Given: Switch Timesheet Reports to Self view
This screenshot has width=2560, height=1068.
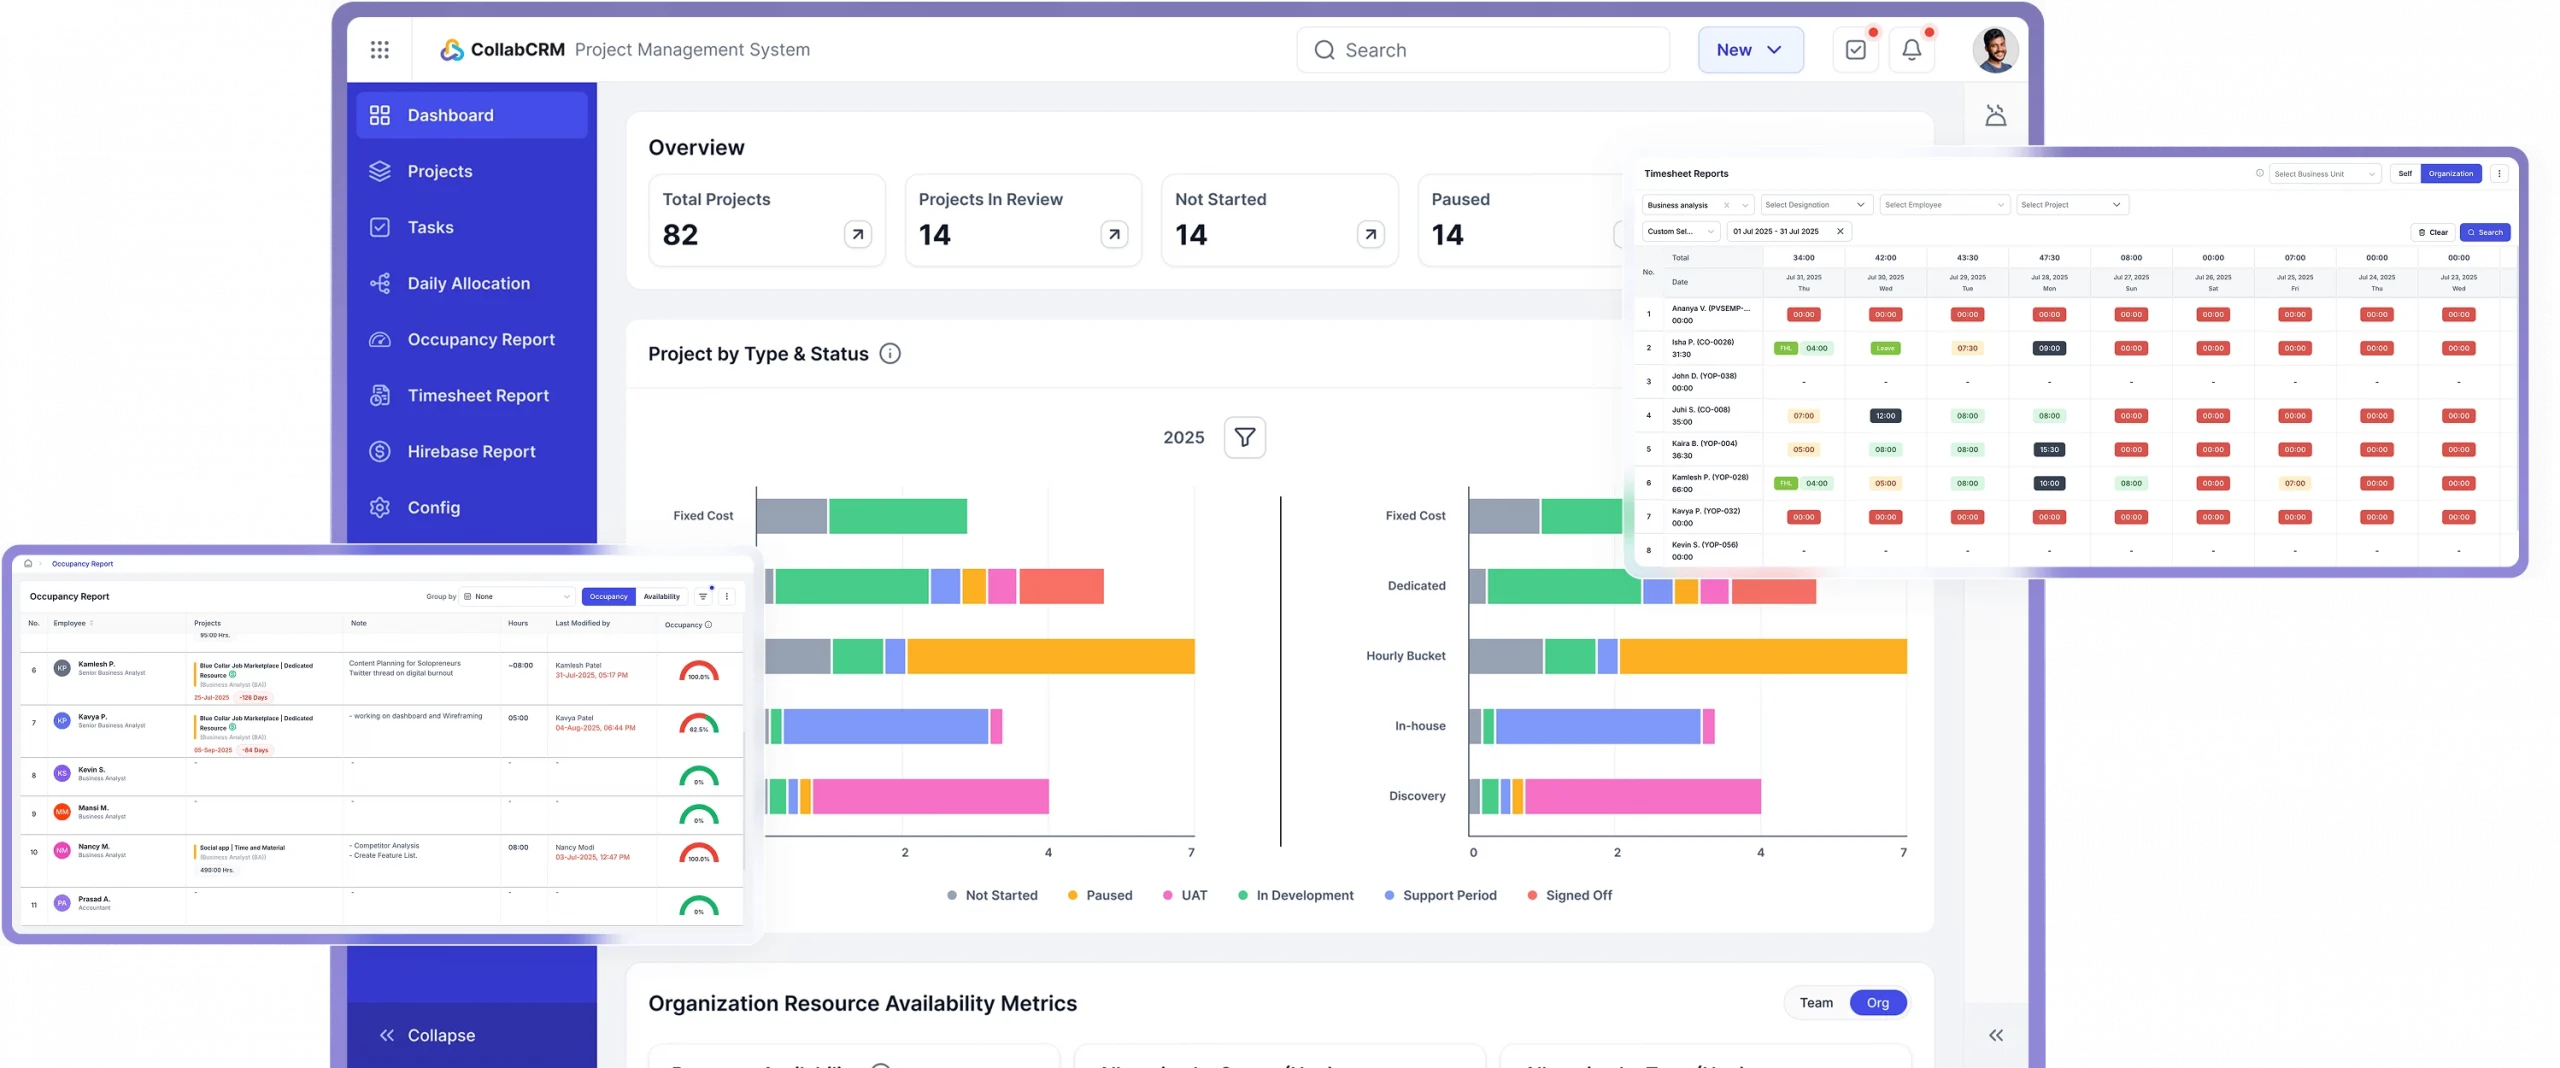Looking at the screenshot, I should pyautogui.click(x=2404, y=174).
